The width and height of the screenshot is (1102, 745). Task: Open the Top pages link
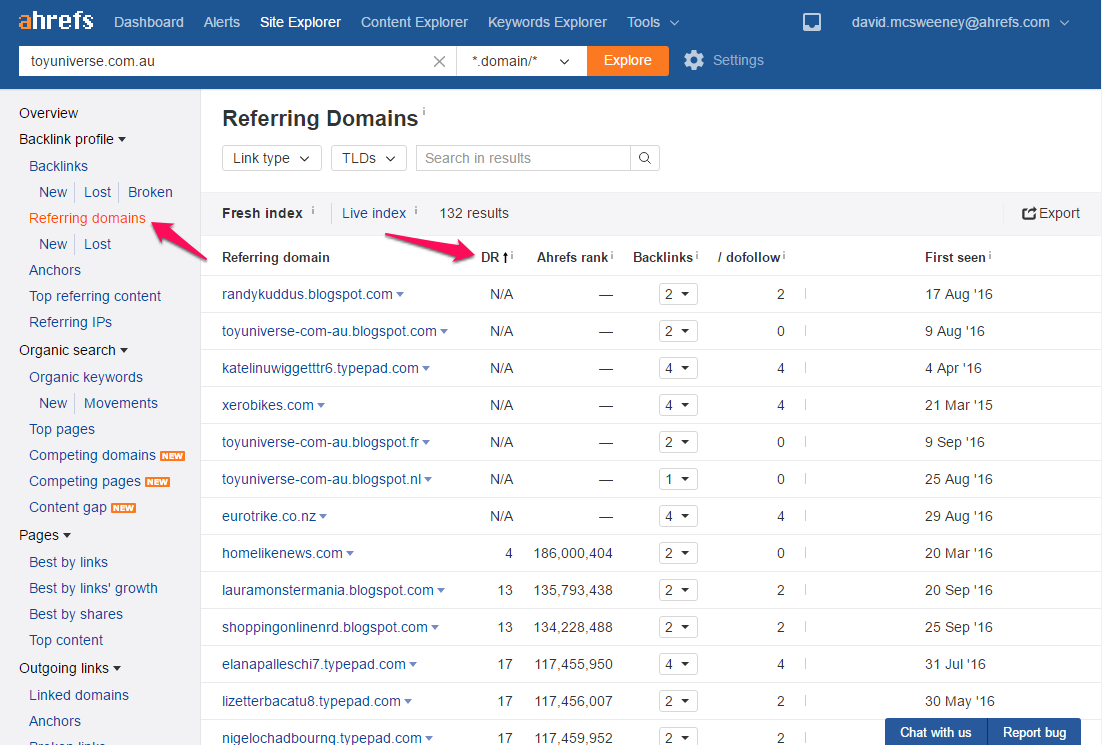tap(62, 429)
